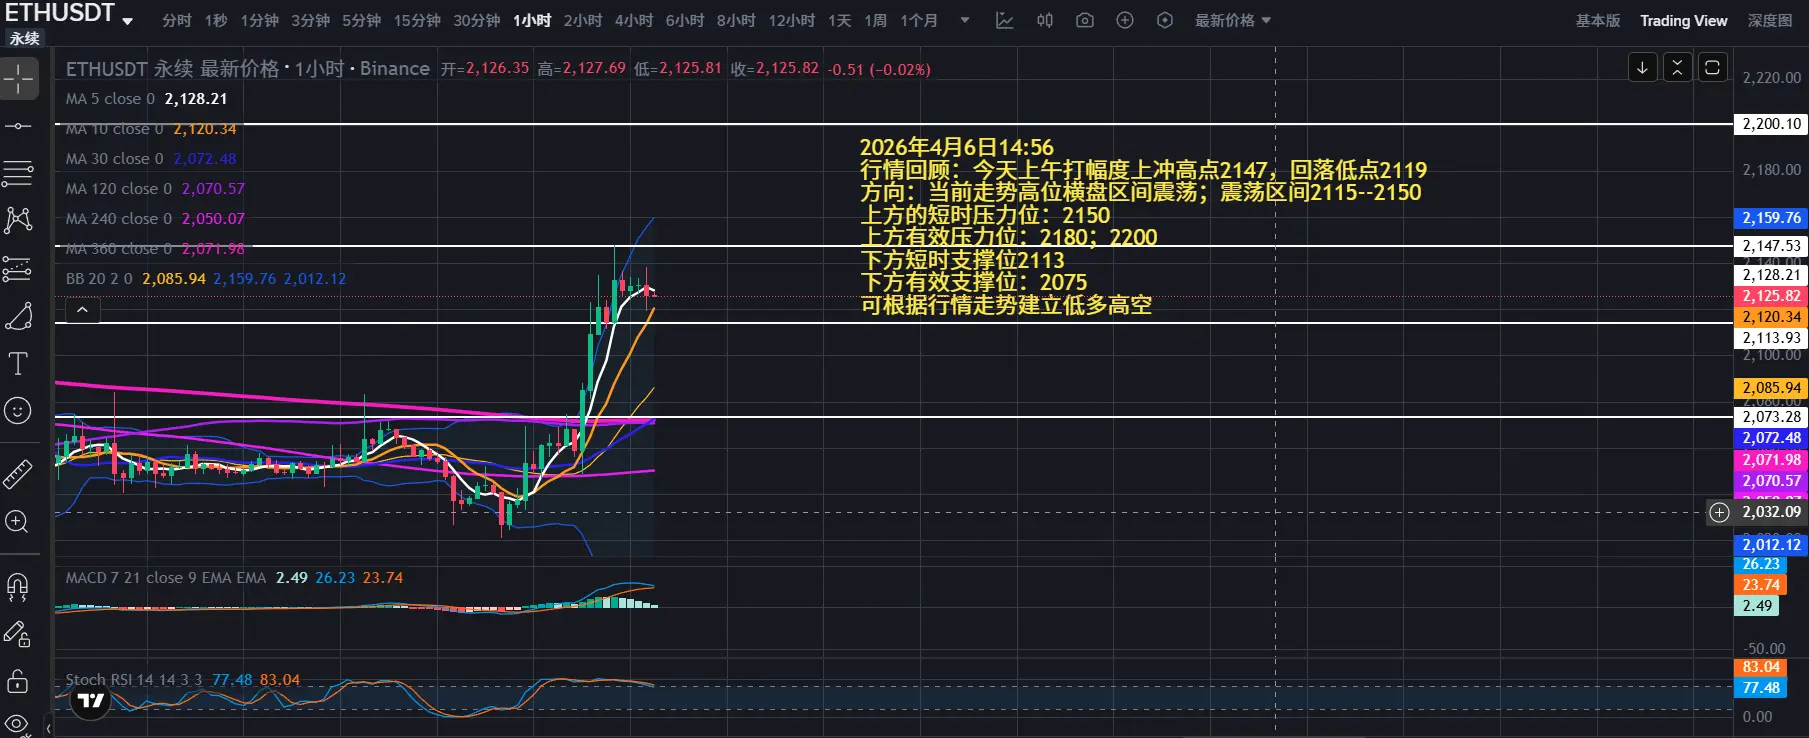Select the 3分钟 interval
Screen dimensions: 1809x738
tap(310, 20)
